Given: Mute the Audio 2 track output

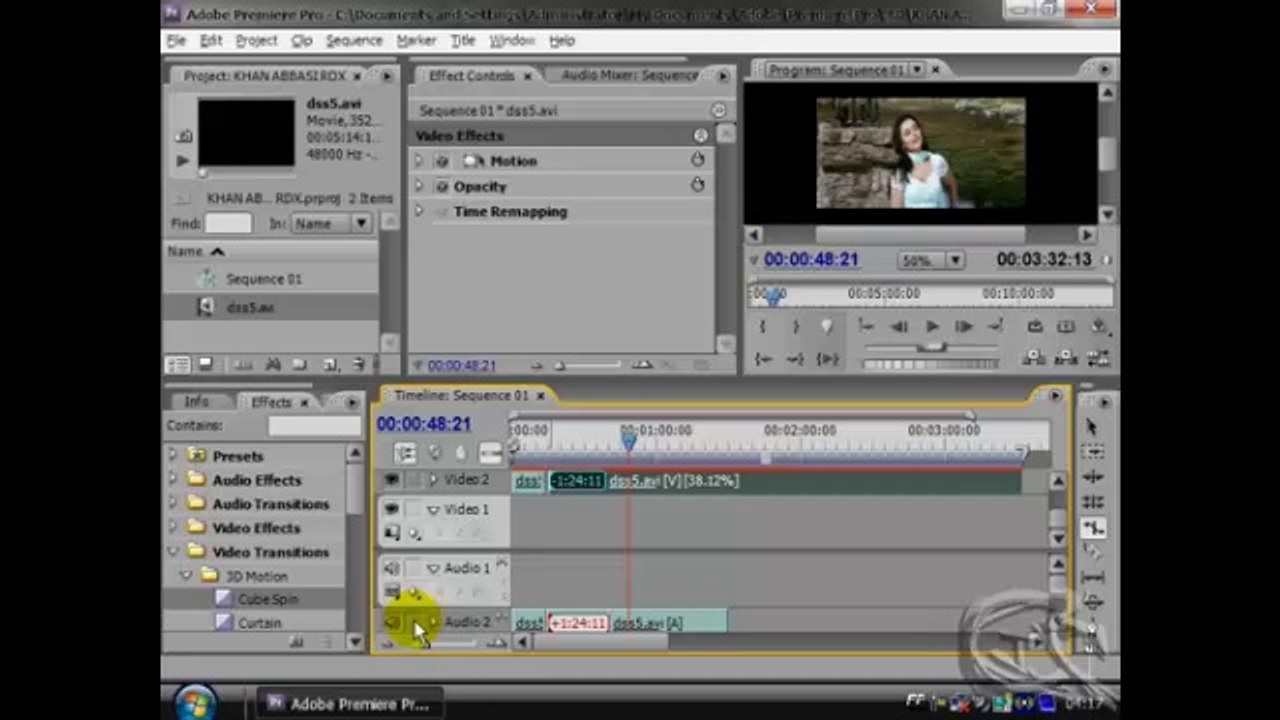Looking at the screenshot, I should [x=392, y=622].
